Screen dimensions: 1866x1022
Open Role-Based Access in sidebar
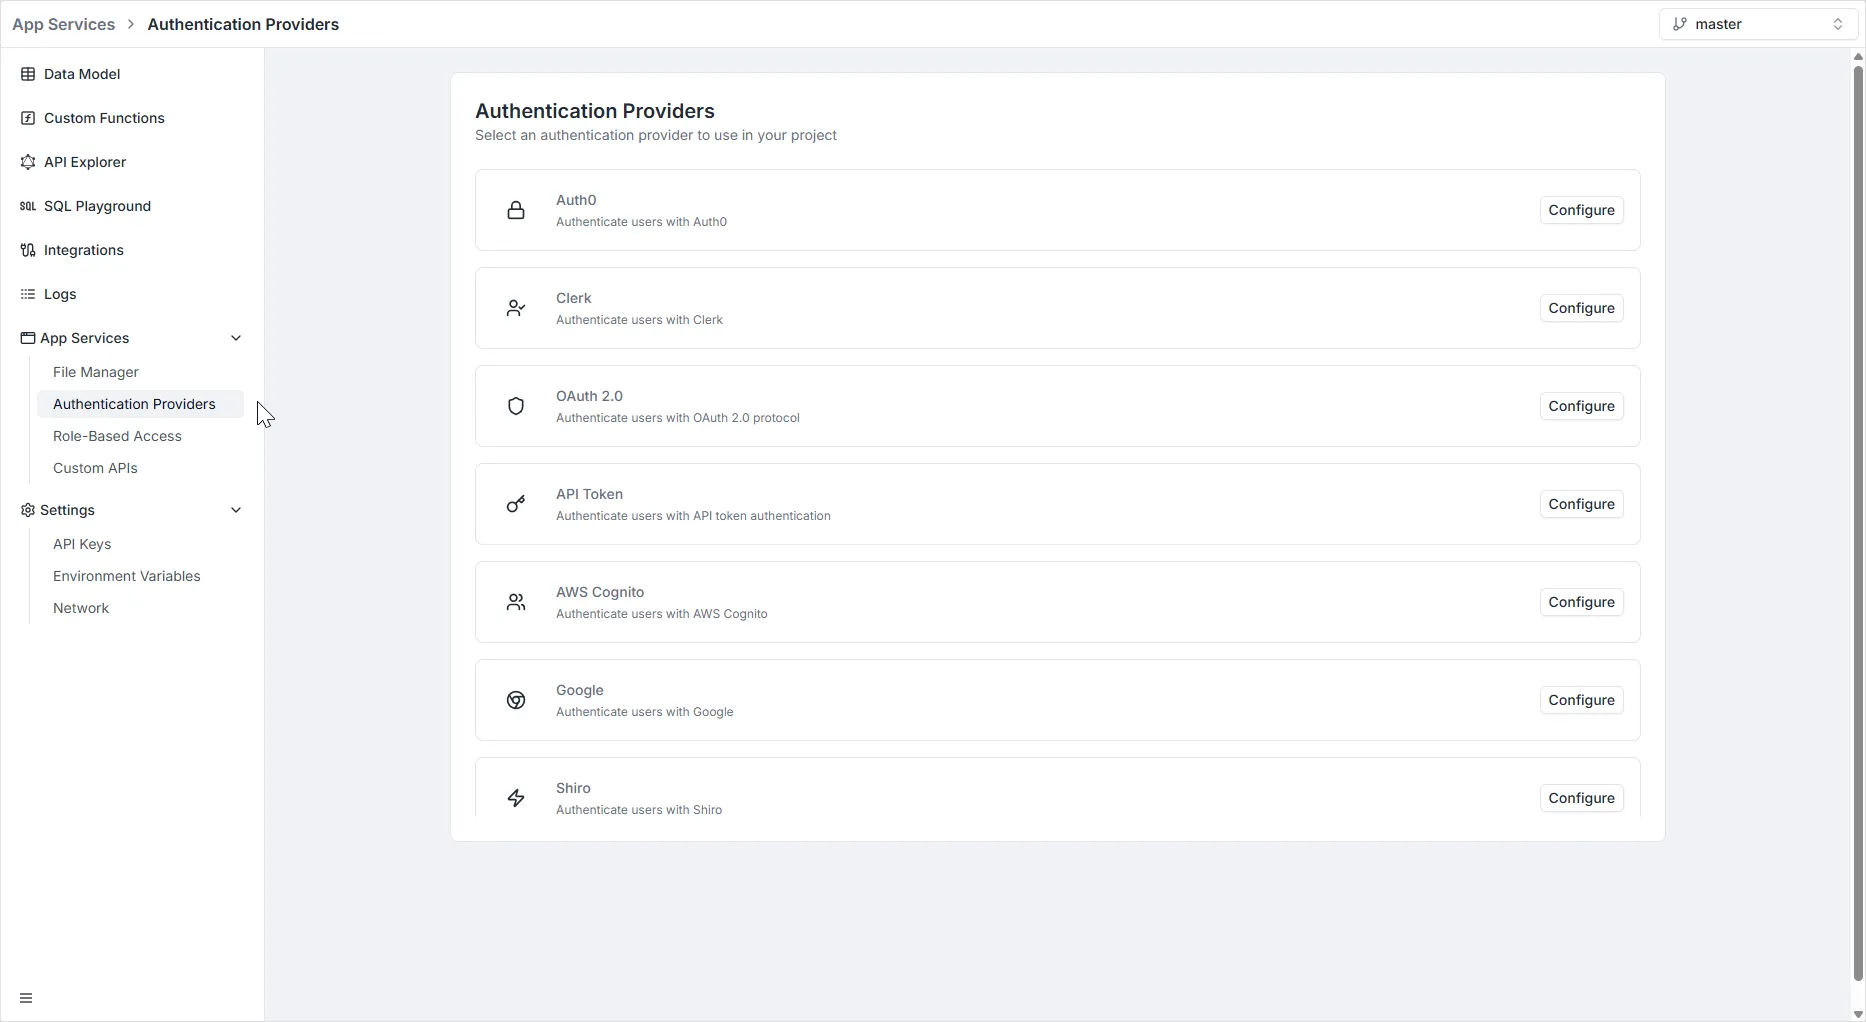tap(117, 436)
